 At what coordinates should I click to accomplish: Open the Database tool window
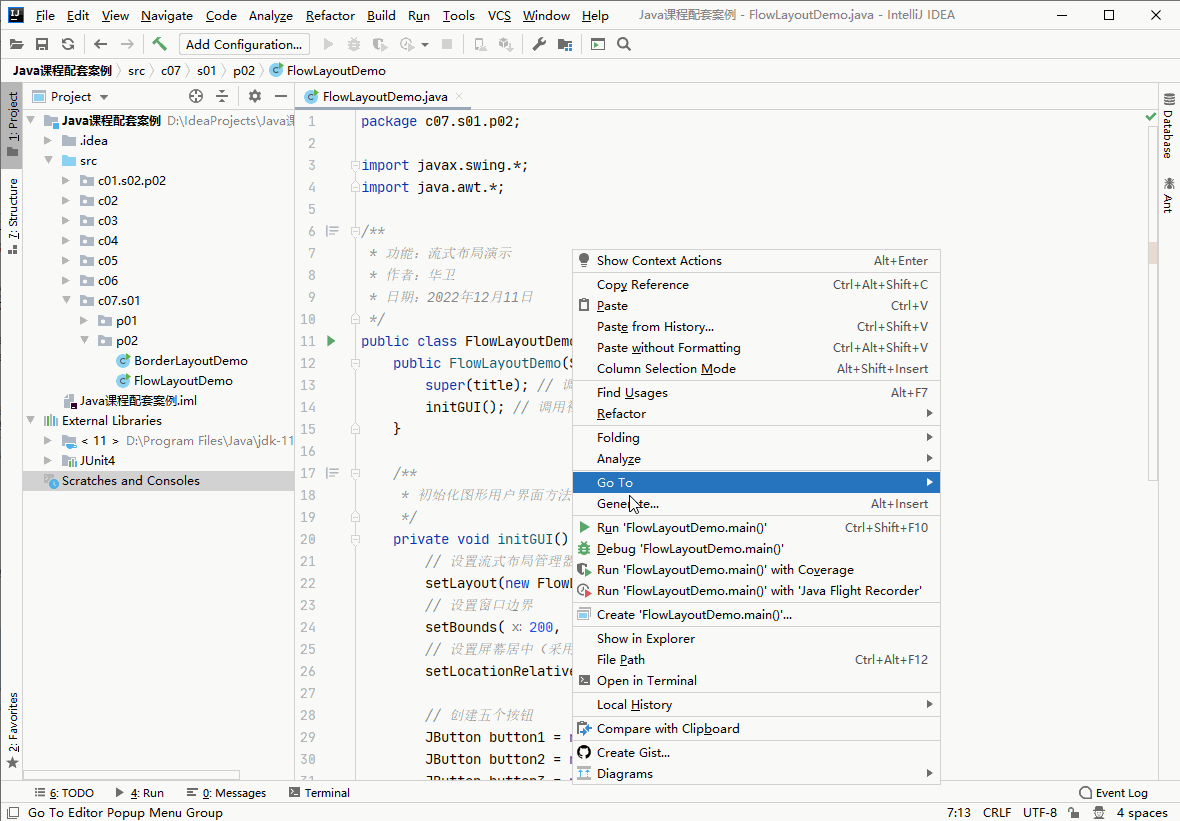[1169, 126]
